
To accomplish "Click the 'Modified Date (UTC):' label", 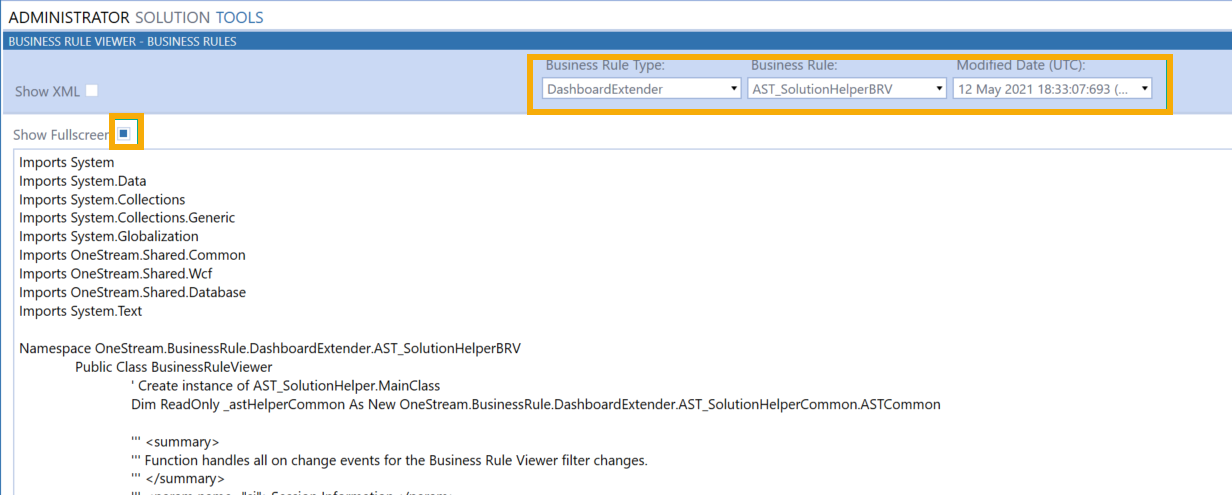I will click(1021, 66).
